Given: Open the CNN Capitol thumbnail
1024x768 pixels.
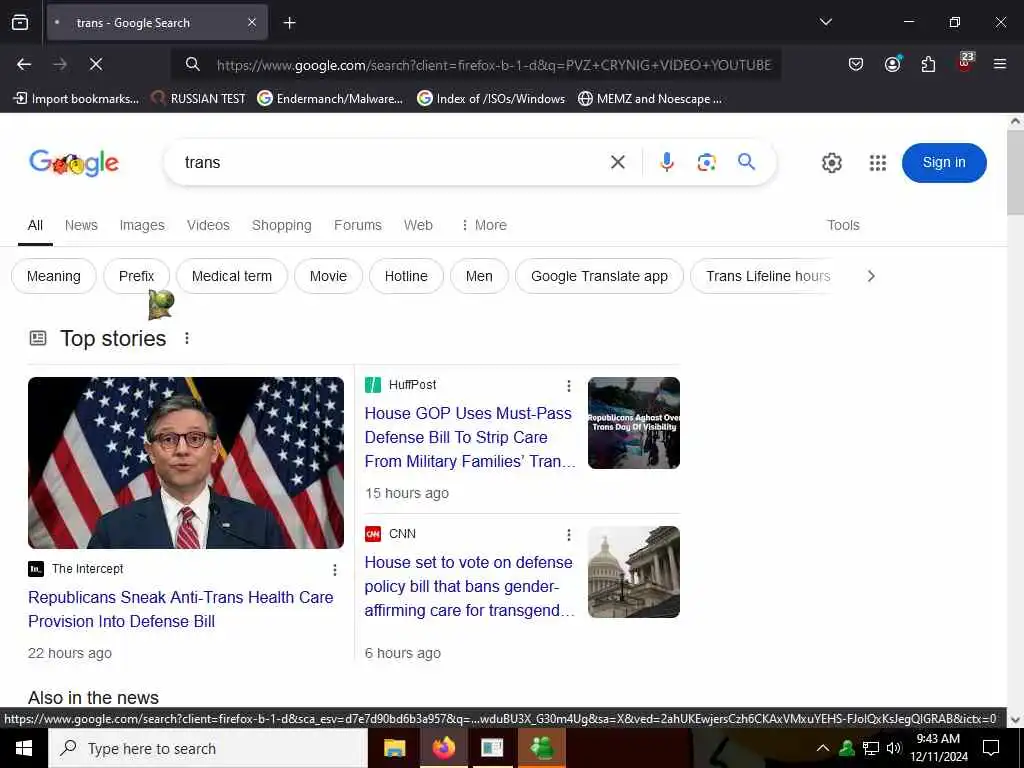Looking at the screenshot, I should (633, 571).
